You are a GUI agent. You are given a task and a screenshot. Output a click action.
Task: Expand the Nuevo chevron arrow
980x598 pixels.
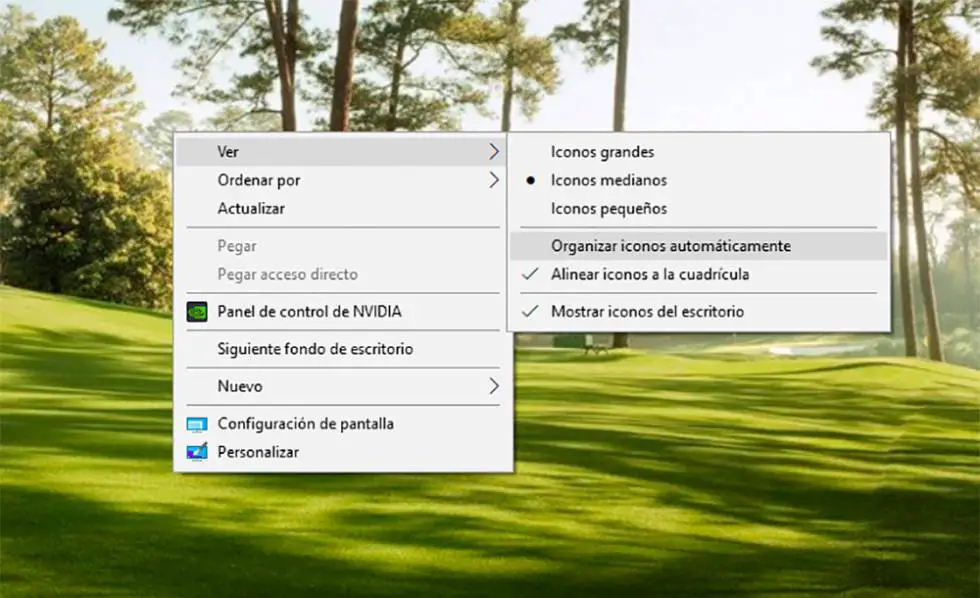click(x=494, y=387)
